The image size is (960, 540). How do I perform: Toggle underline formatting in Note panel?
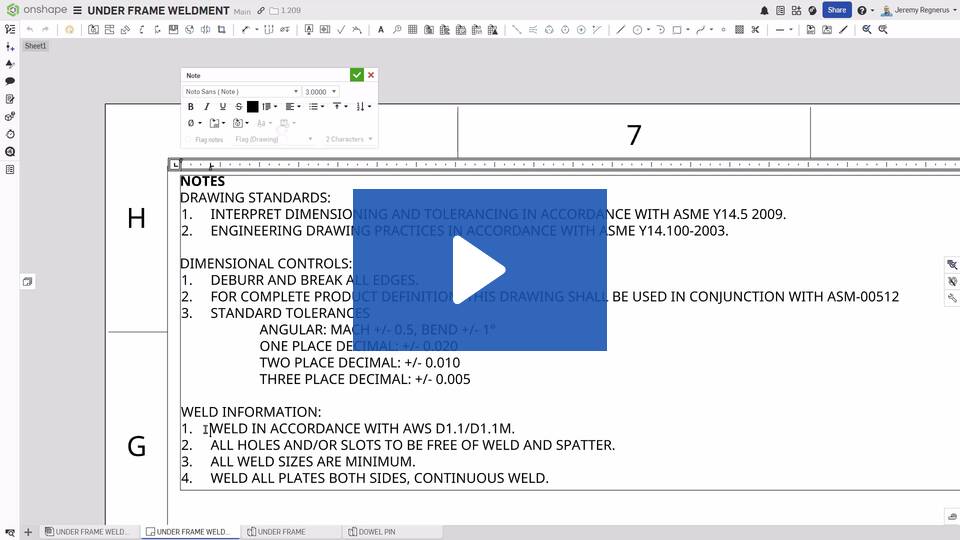(223, 107)
